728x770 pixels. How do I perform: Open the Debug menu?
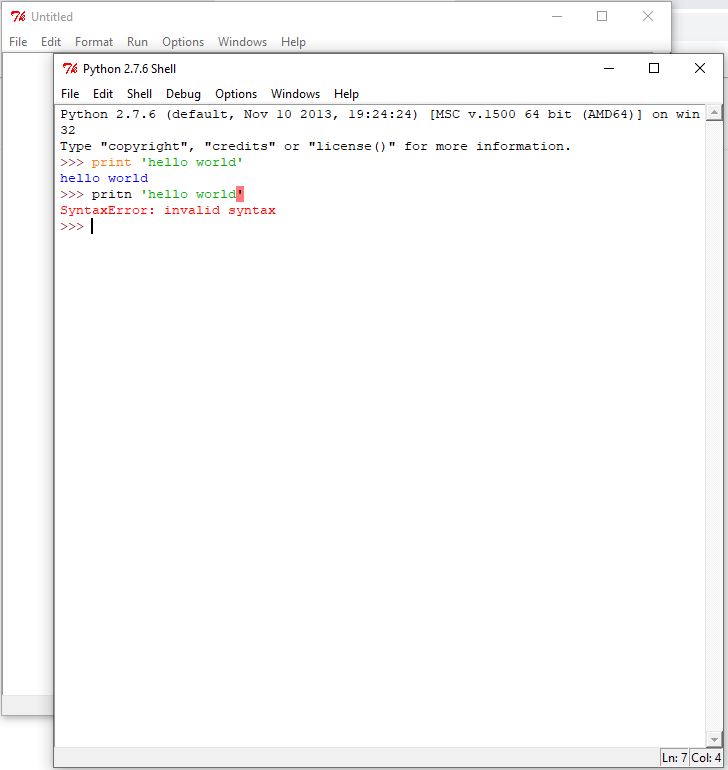(x=183, y=94)
